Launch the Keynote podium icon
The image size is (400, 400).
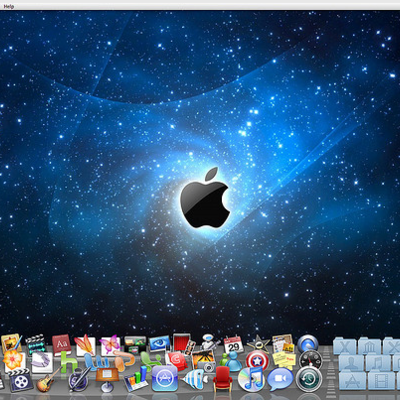point(107,379)
